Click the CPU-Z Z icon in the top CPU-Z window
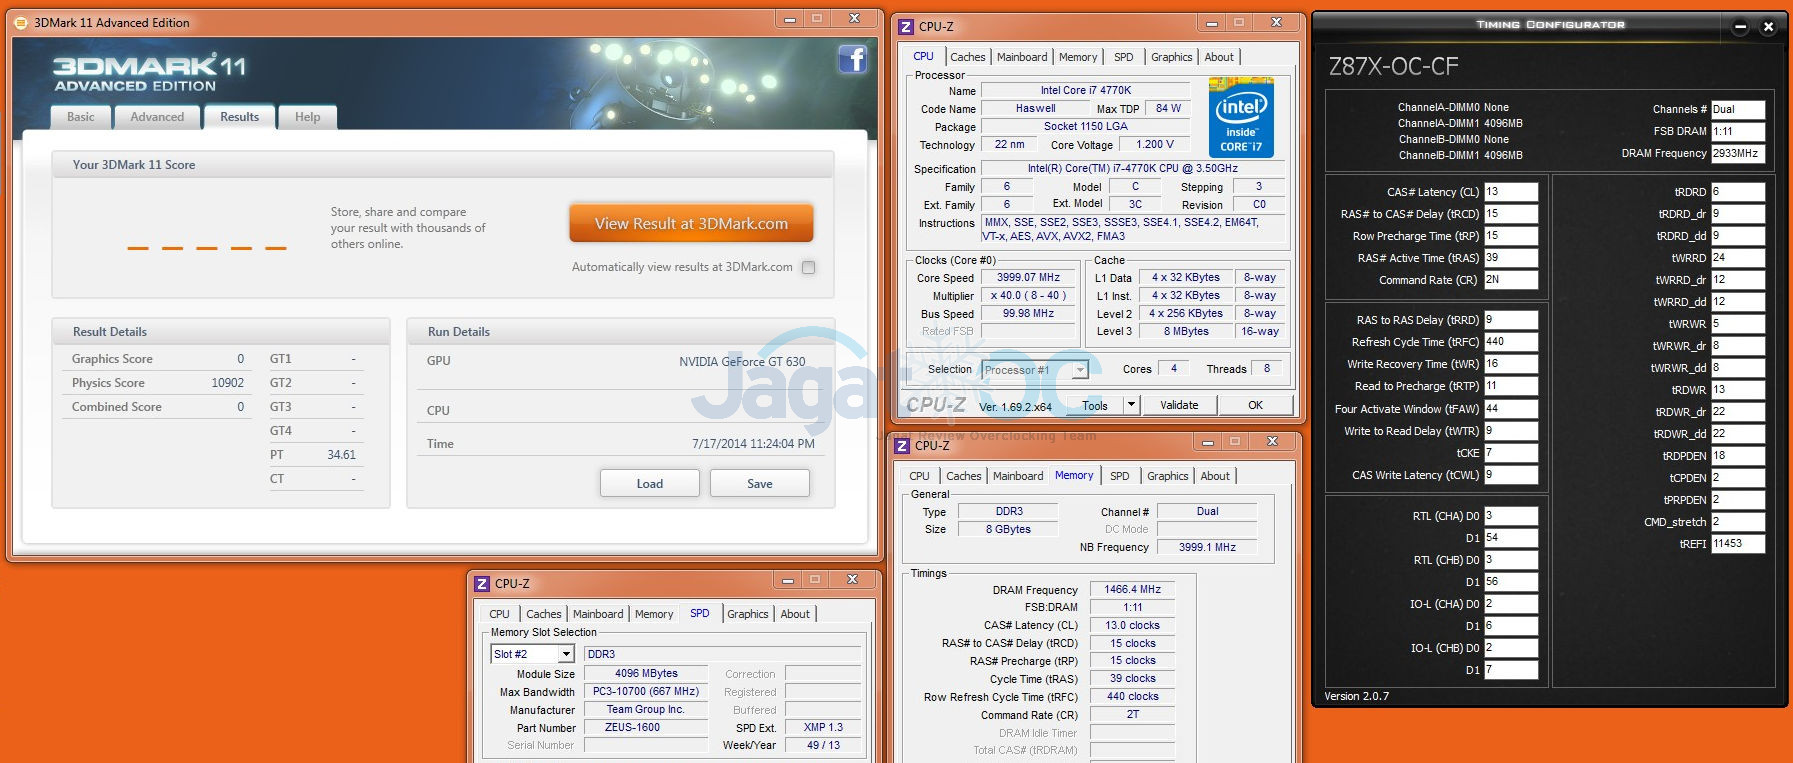 tap(906, 27)
